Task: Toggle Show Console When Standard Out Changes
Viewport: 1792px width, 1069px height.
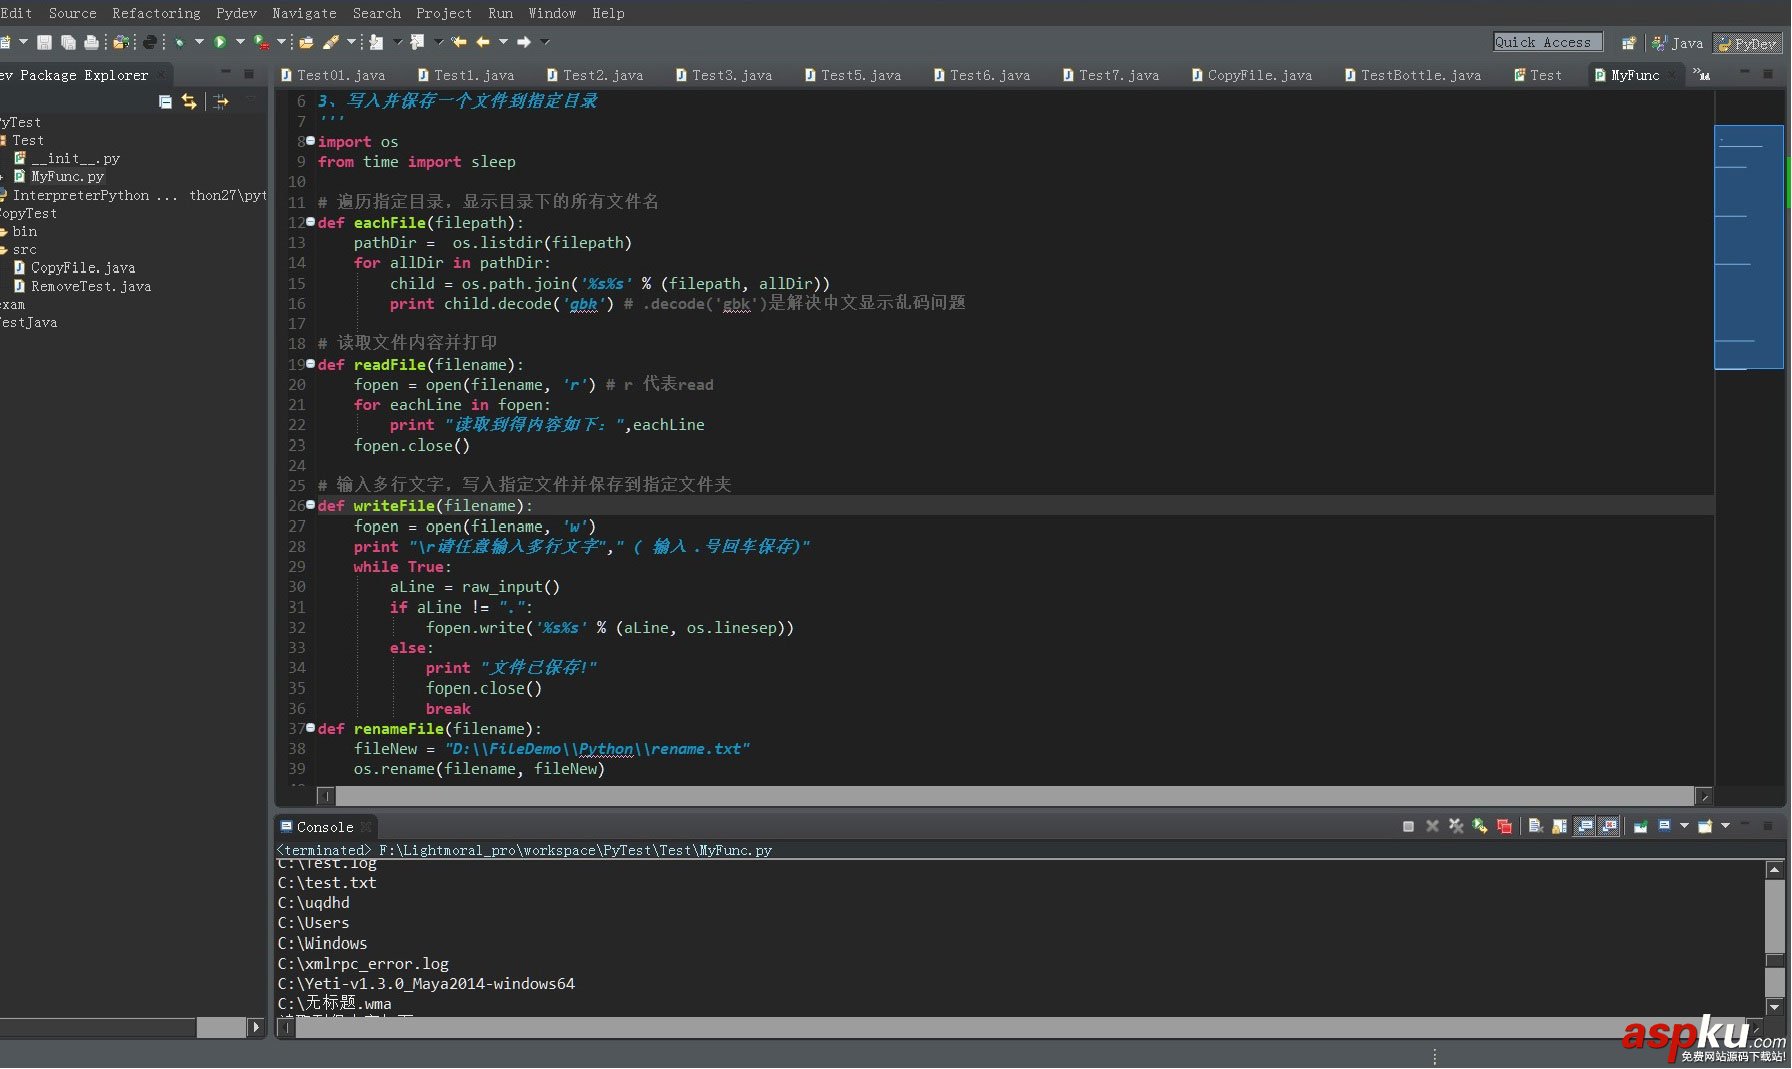Action: [1585, 826]
